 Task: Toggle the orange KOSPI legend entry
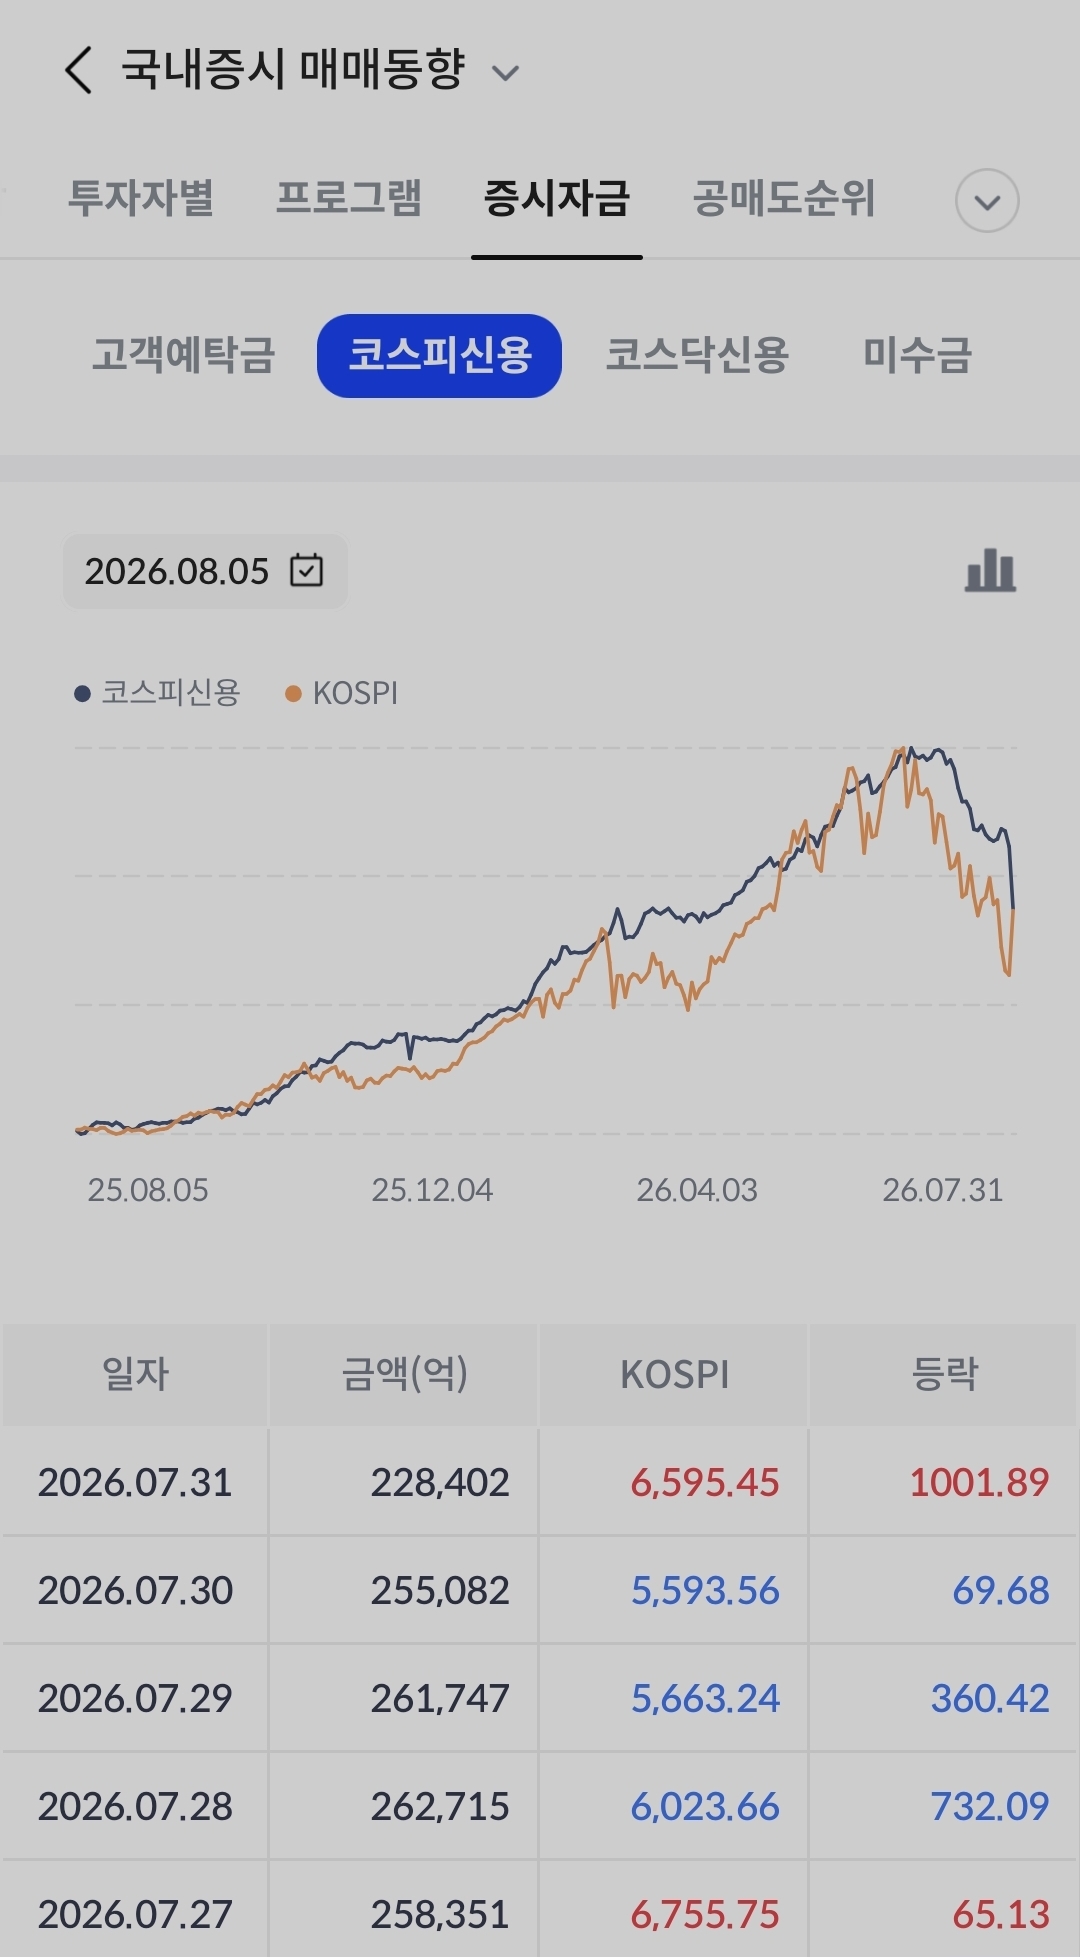[342, 693]
